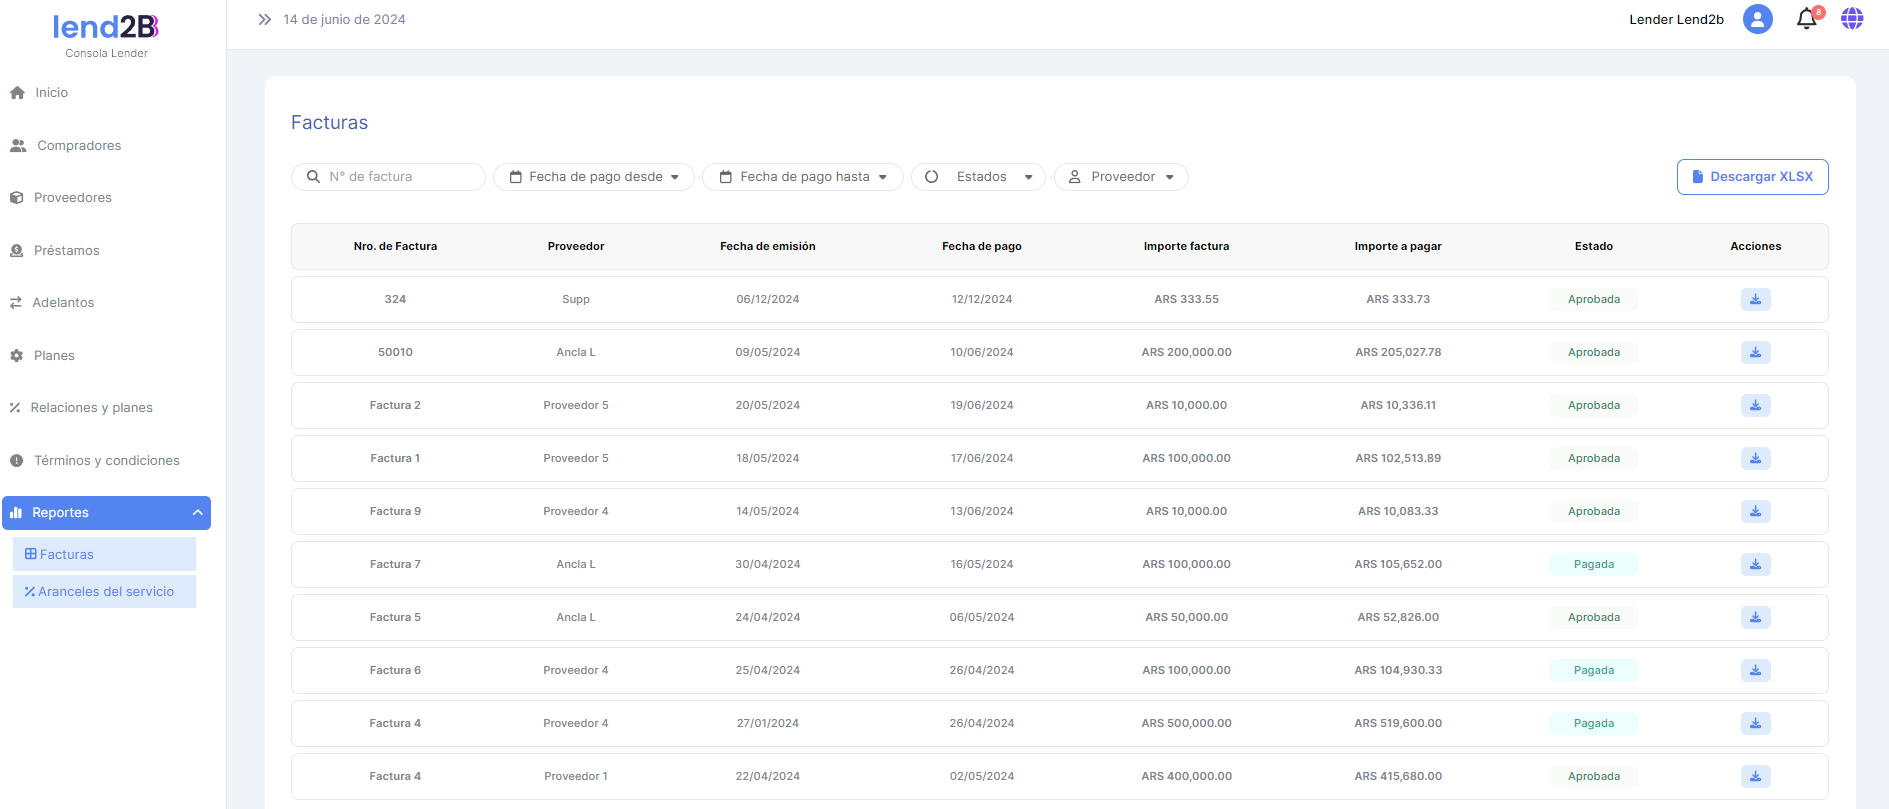1889x809 pixels.
Task: Open the Proveedor filter dropdown
Action: 1121,177
